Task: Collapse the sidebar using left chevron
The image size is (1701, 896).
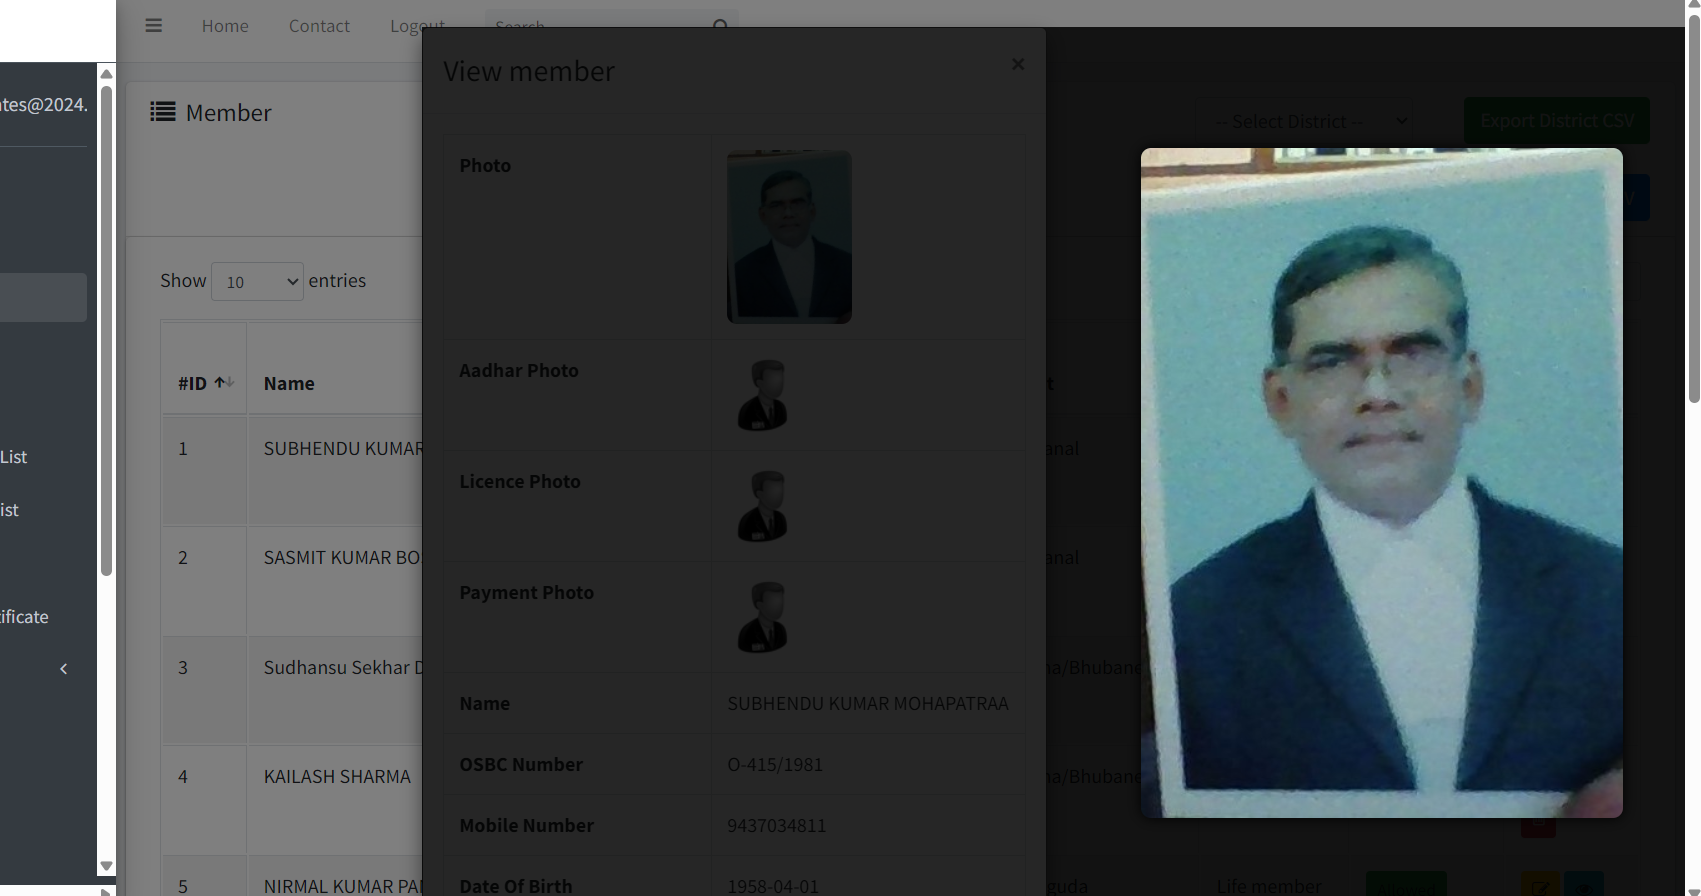Action: 63,669
